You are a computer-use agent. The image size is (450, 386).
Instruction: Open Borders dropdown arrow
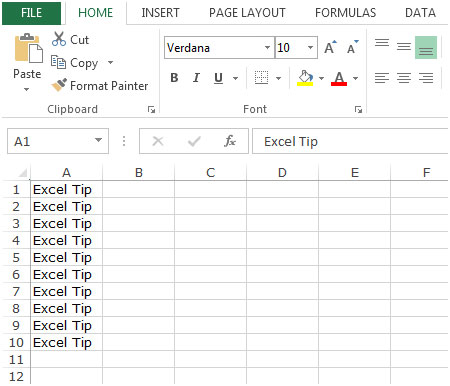278,79
